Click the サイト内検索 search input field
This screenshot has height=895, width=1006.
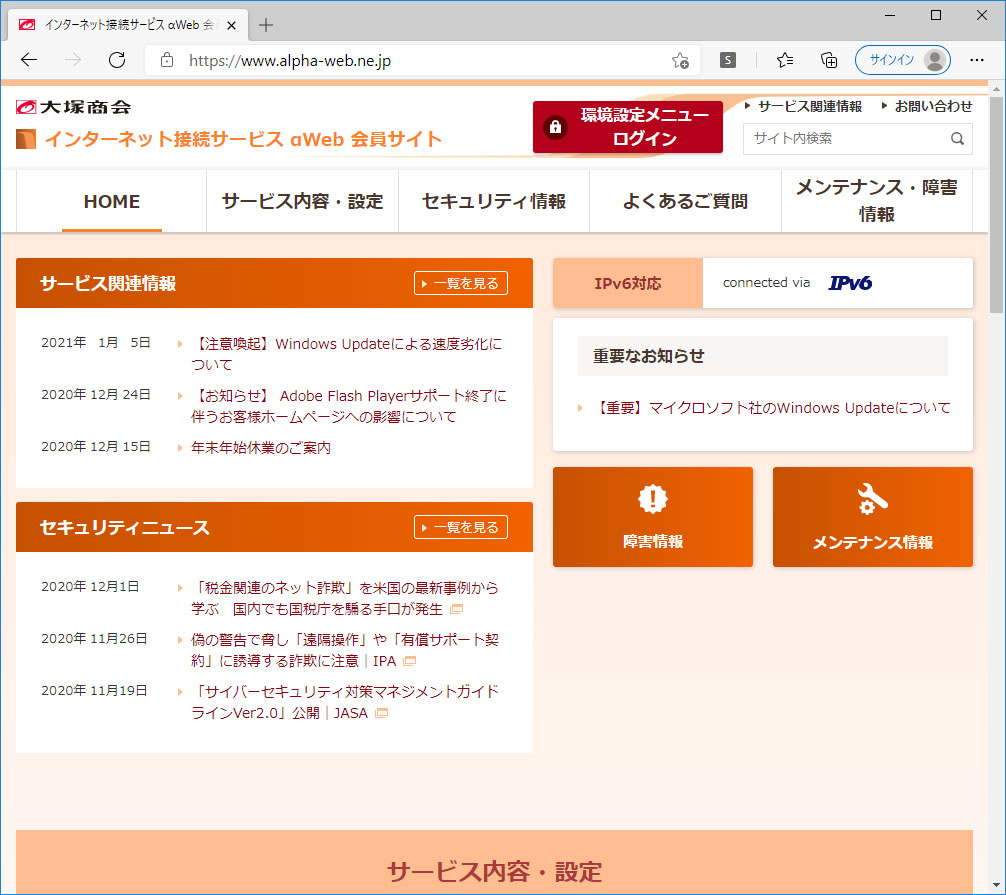[x=845, y=139]
